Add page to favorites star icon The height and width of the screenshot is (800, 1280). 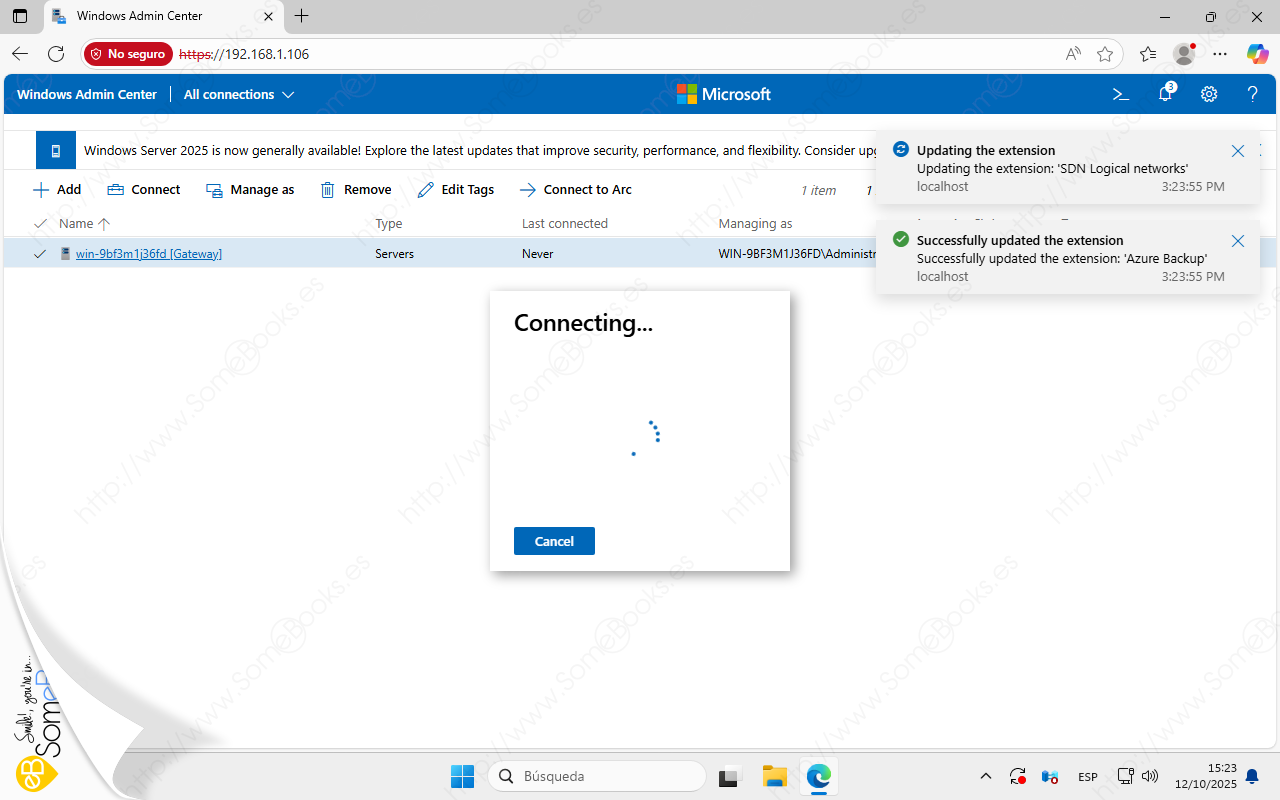[x=1105, y=54]
